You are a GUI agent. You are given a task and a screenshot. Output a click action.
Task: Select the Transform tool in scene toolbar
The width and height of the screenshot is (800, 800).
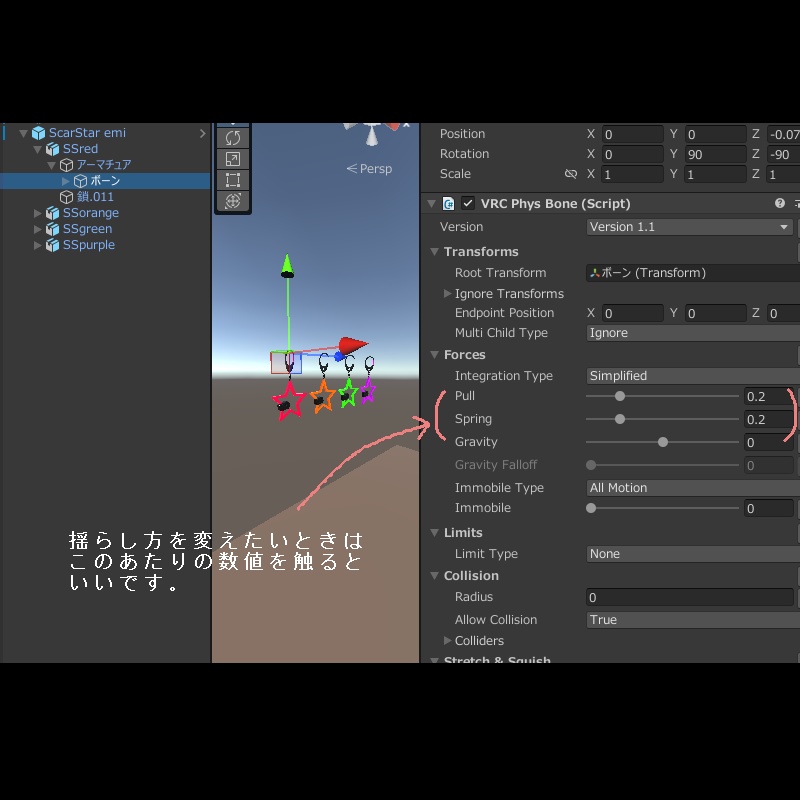tap(233, 201)
